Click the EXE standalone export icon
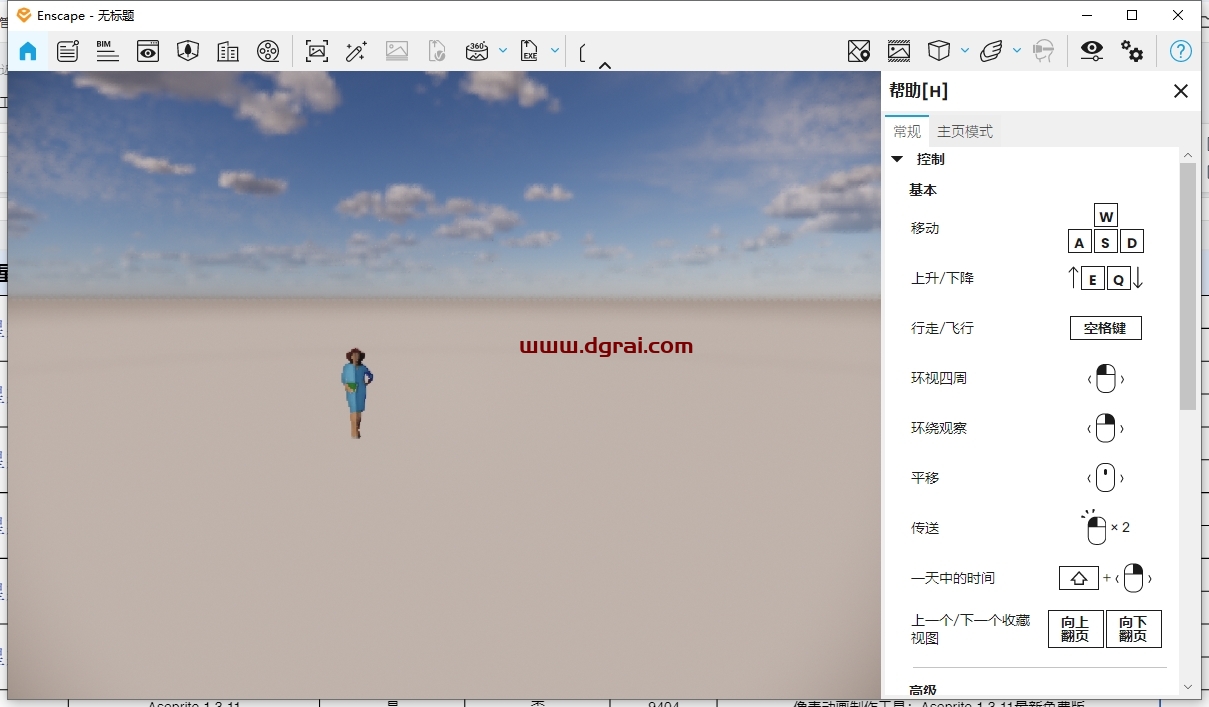 coord(529,51)
